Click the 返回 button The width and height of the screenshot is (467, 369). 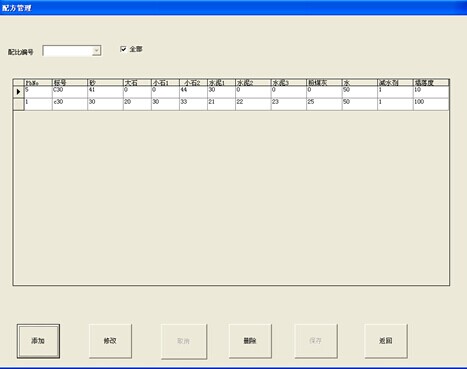pyautogui.click(x=386, y=341)
